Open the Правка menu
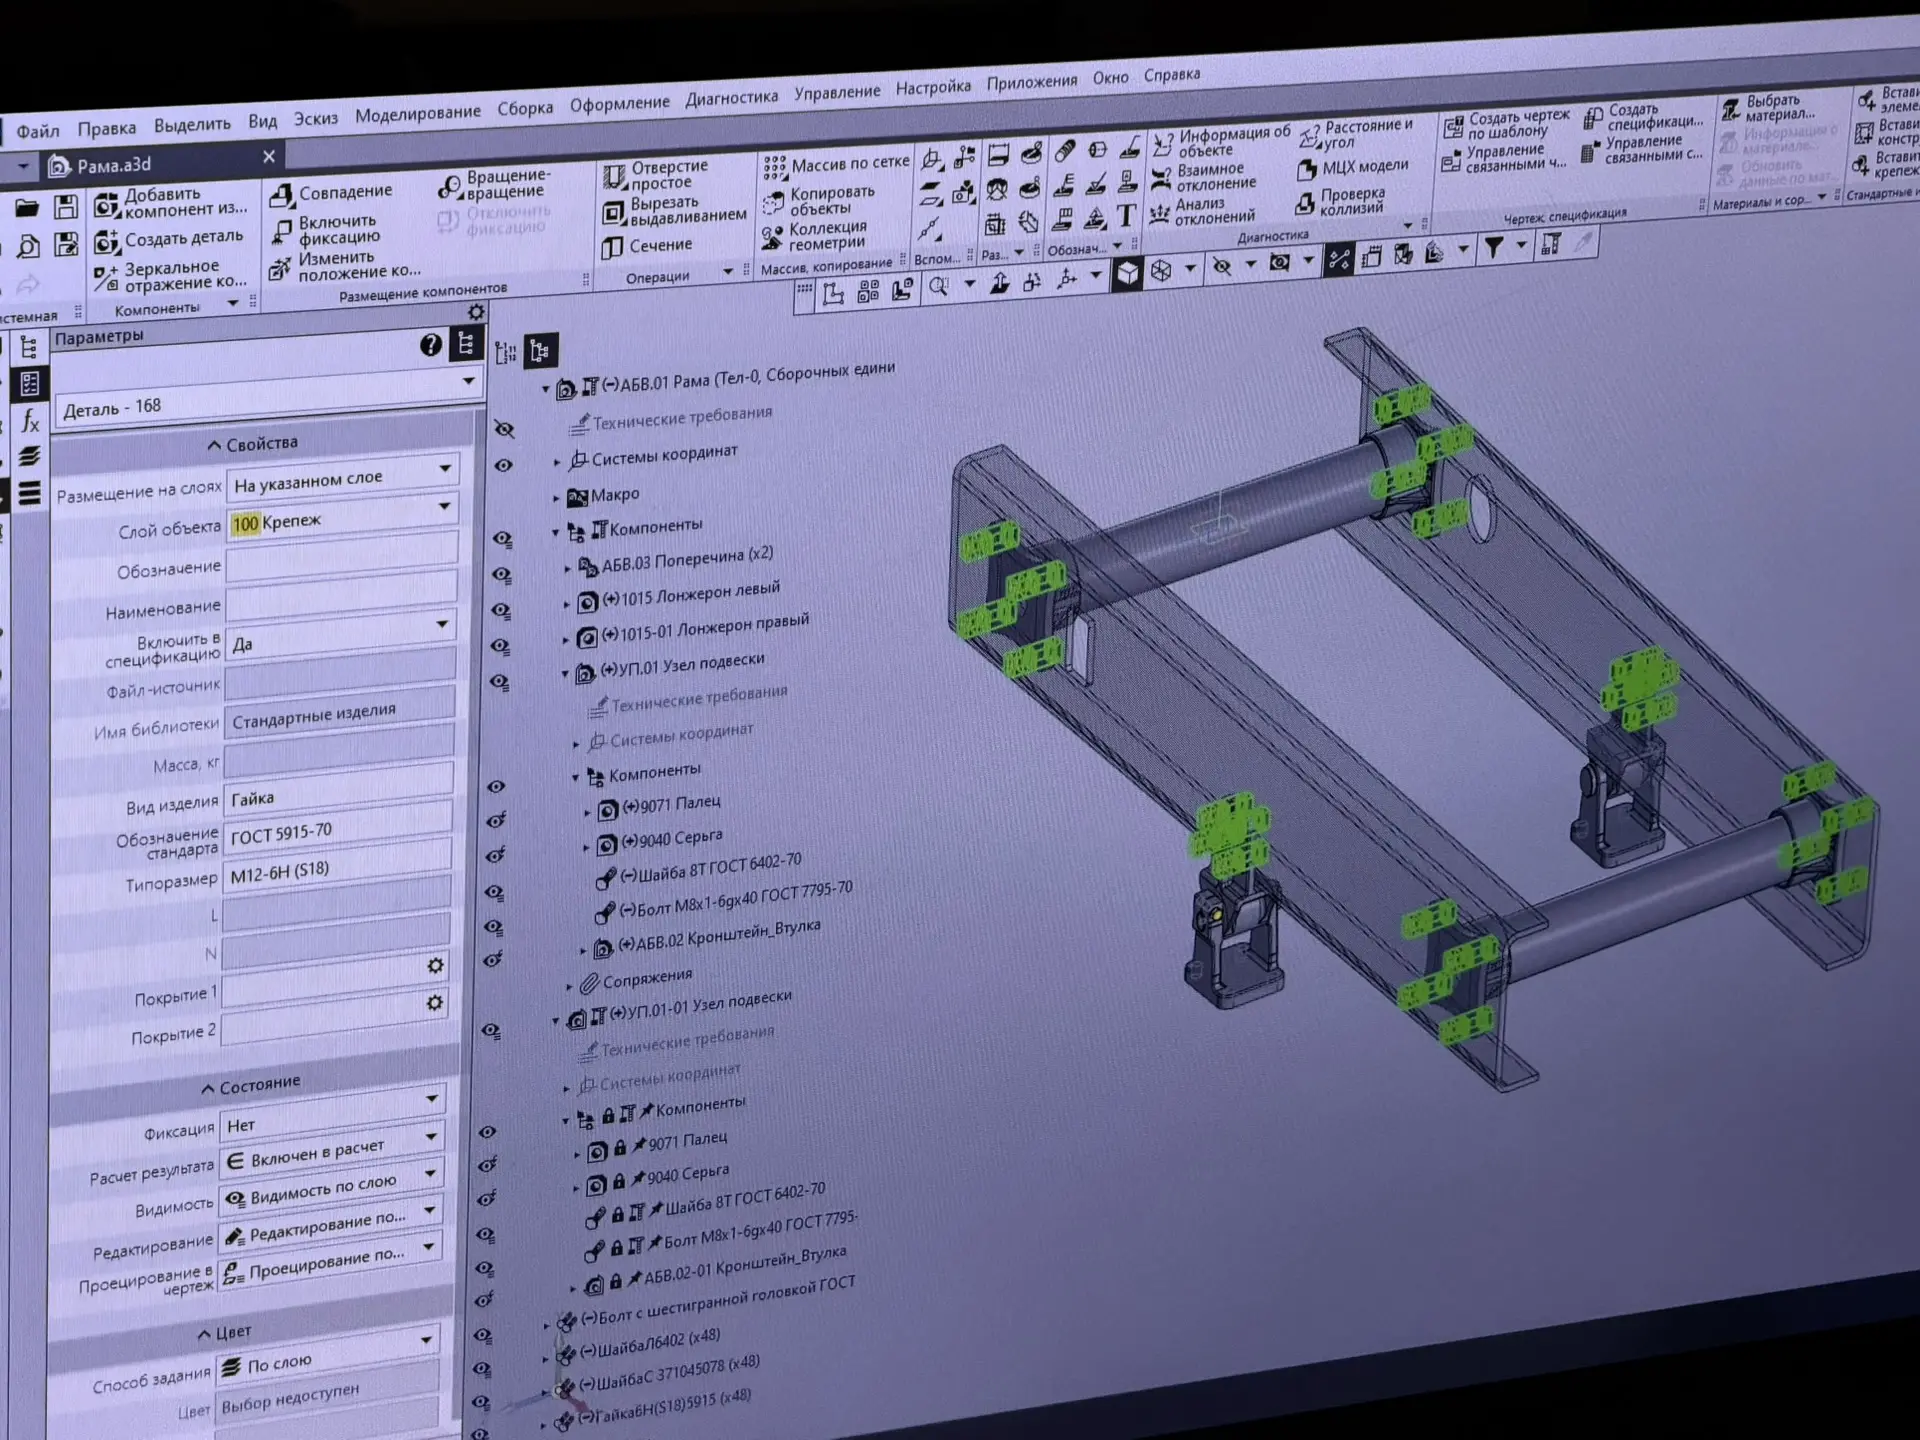The width and height of the screenshot is (1920, 1440). click(106, 128)
